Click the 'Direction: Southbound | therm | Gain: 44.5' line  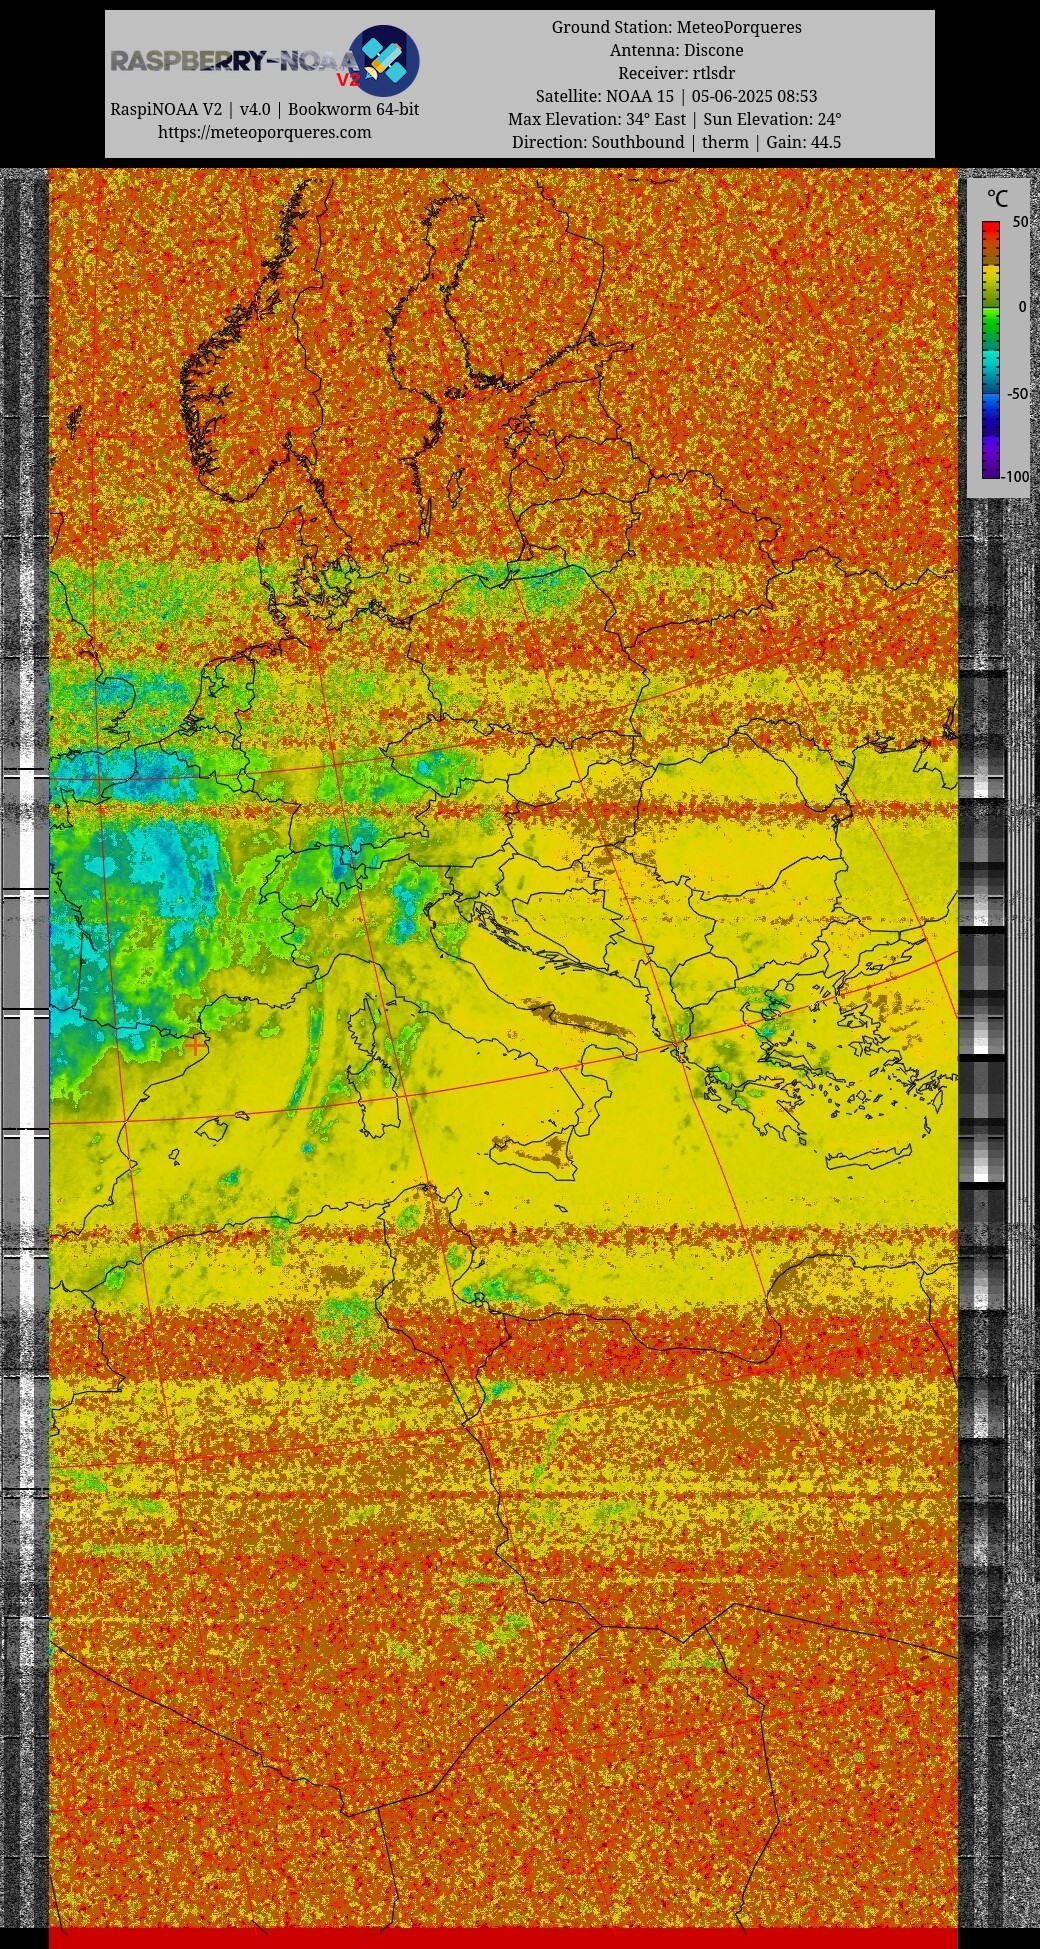[x=677, y=142]
